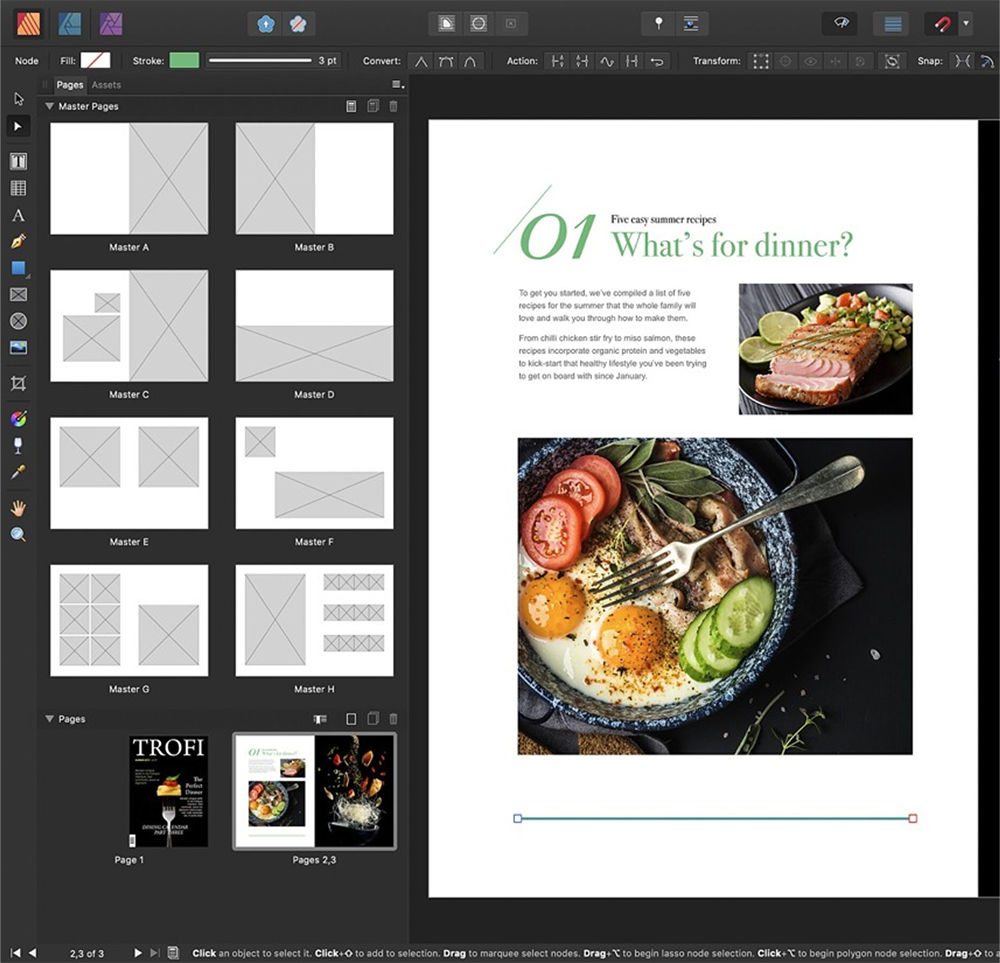Select the Table tool
This screenshot has width=1000, height=963.
(x=18, y=188)
